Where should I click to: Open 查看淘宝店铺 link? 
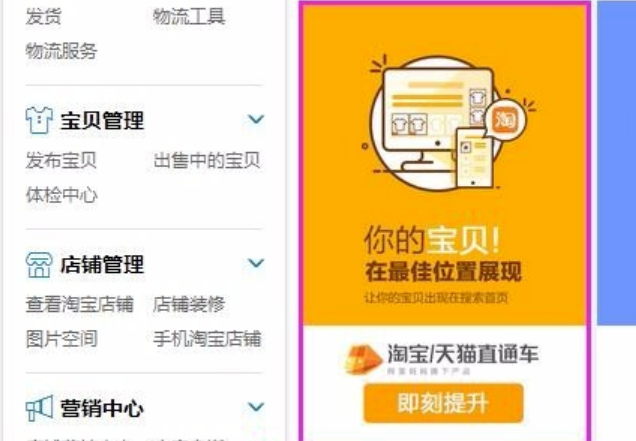80,304
